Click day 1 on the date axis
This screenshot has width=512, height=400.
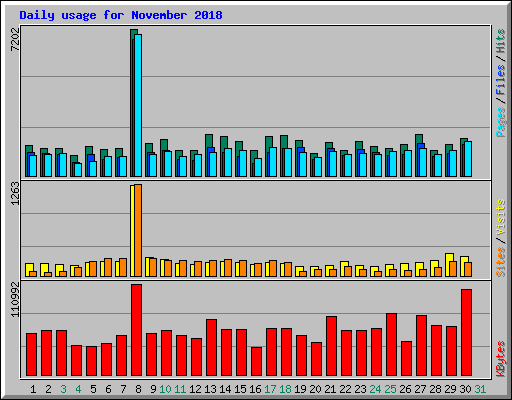click(x=33, y=389)
